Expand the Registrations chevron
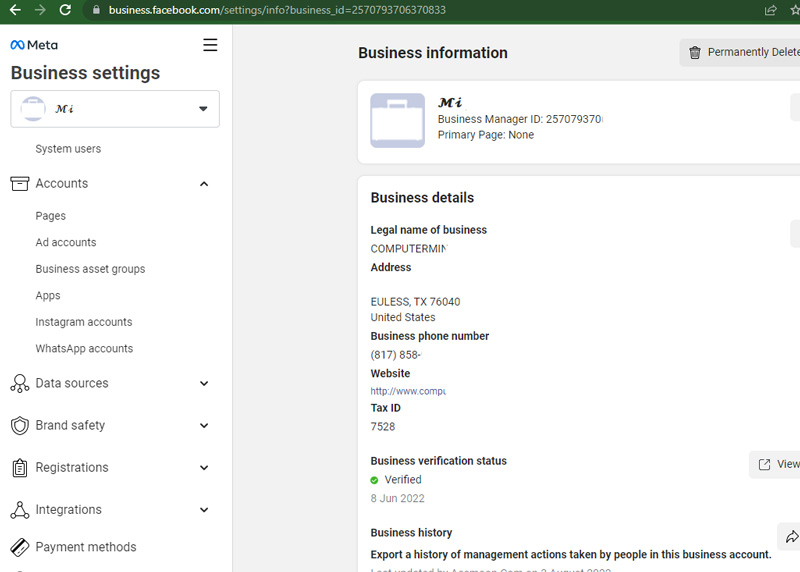This screenshot has width=800, height=572. tap(204, 468)
